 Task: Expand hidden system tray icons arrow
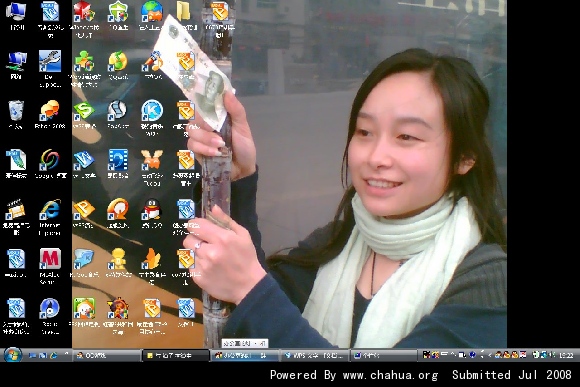pos(489,355)
